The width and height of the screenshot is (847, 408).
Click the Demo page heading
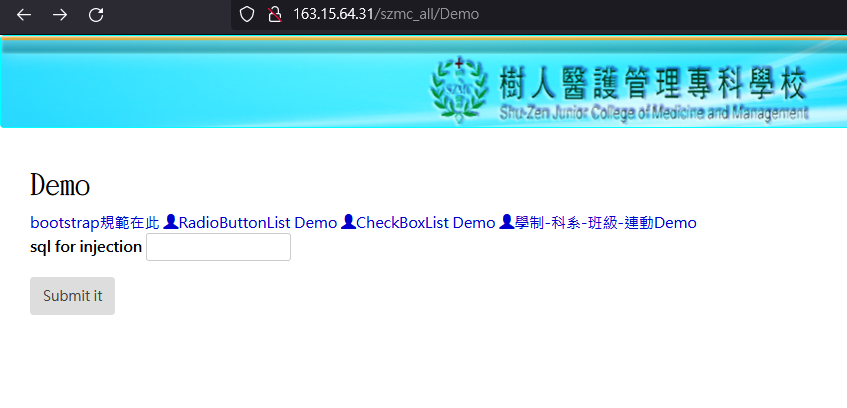coord(60,185)
